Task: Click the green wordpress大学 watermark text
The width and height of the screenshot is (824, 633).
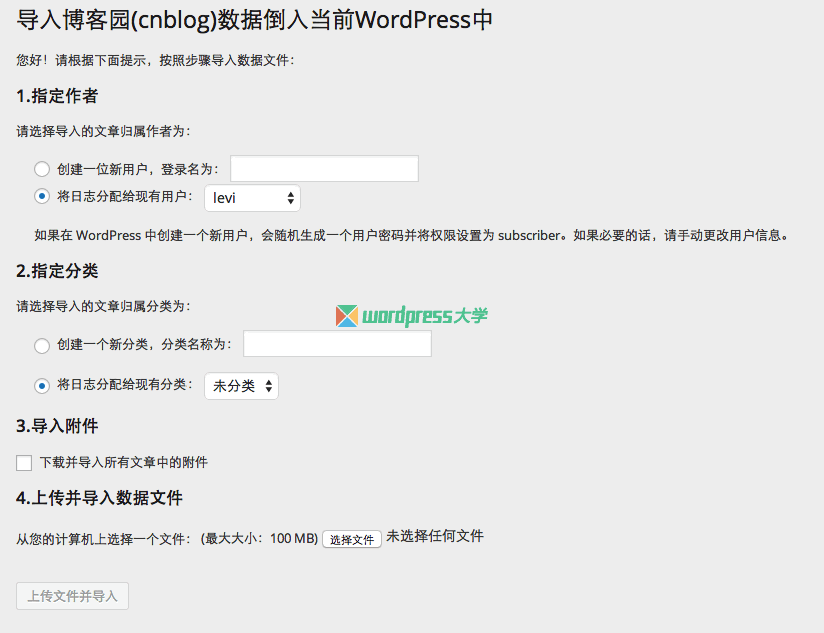Action: [x=424, y=316]
